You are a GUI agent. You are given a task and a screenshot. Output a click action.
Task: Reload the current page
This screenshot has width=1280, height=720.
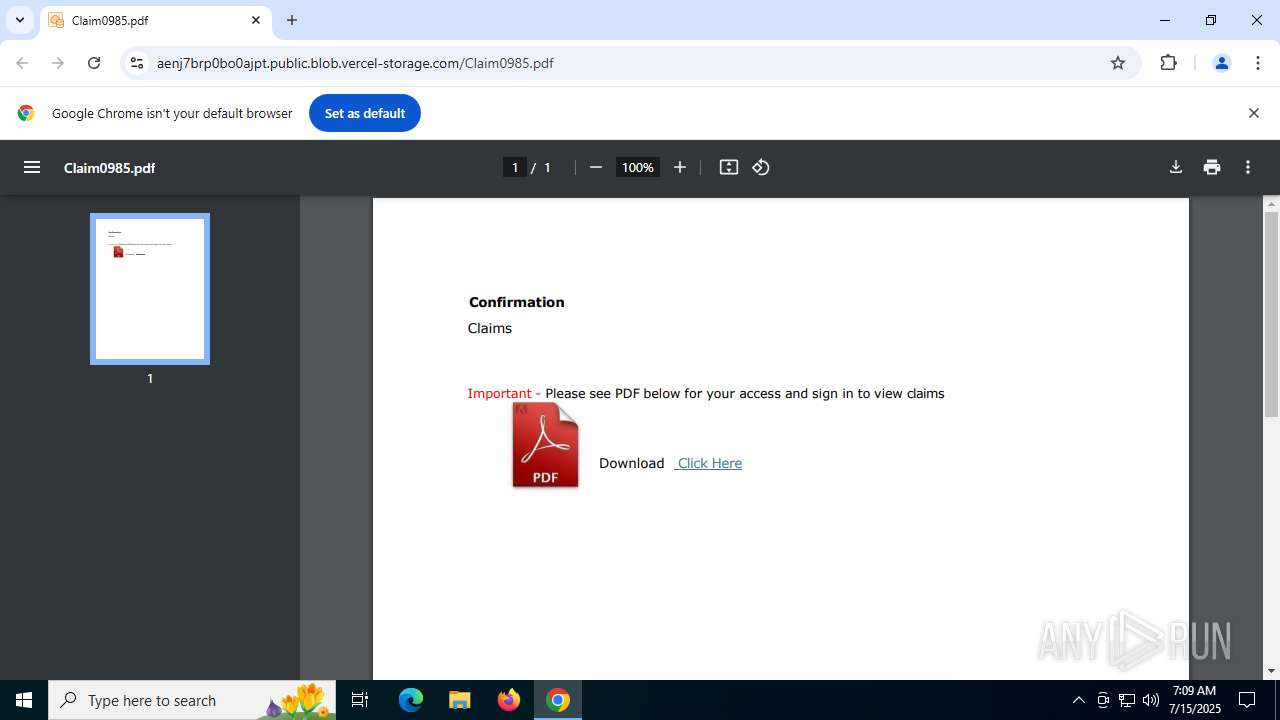coord(94,63)
